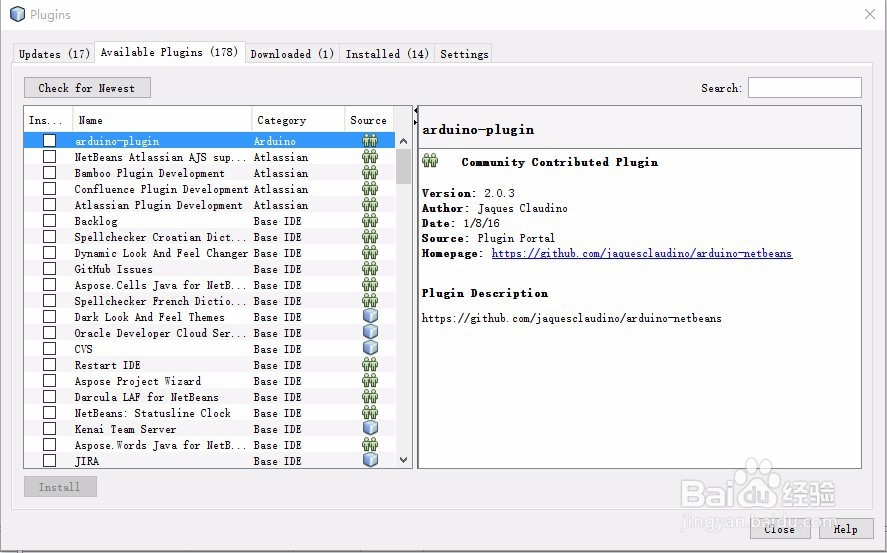887x553 pixels.
Task: Click the source icon in the Backlog row
Action: point(370,221)
